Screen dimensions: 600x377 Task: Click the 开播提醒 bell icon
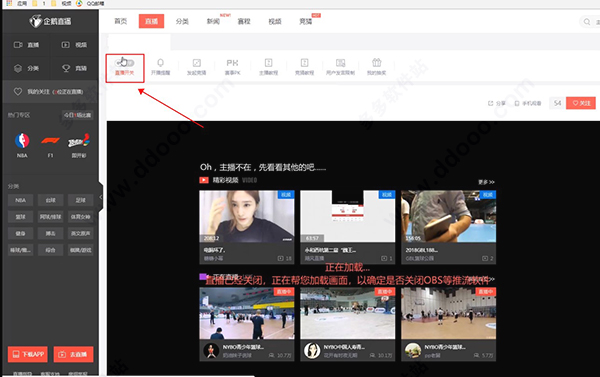[160, 63]
